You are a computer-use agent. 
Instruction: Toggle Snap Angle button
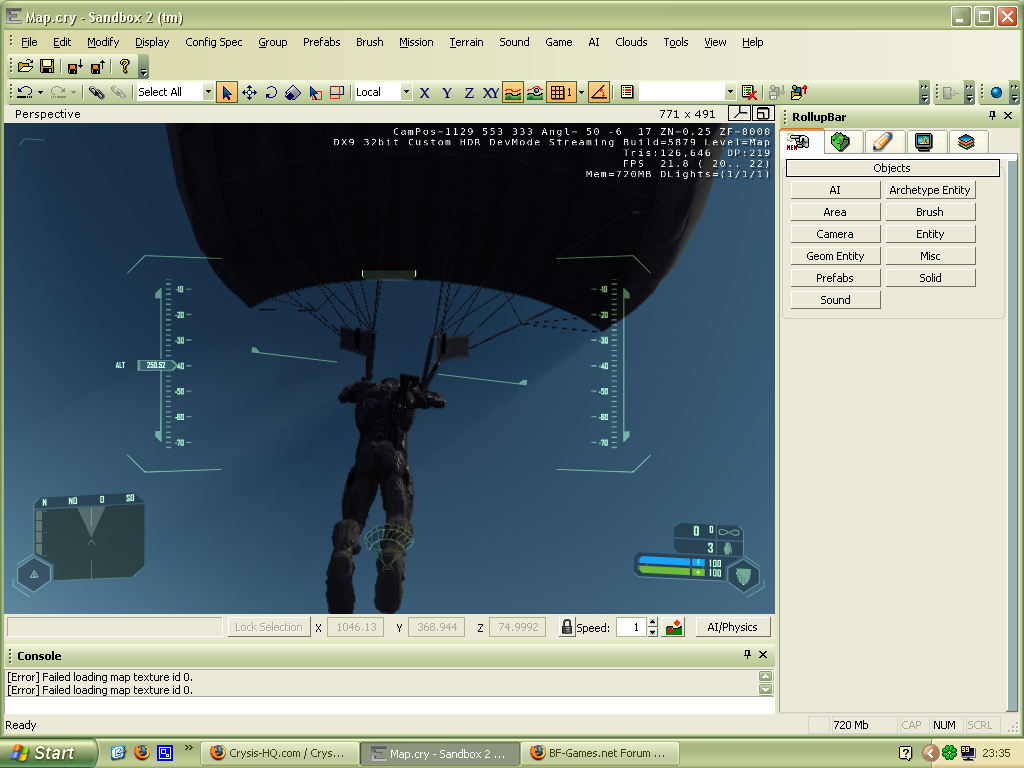point(599,93)
